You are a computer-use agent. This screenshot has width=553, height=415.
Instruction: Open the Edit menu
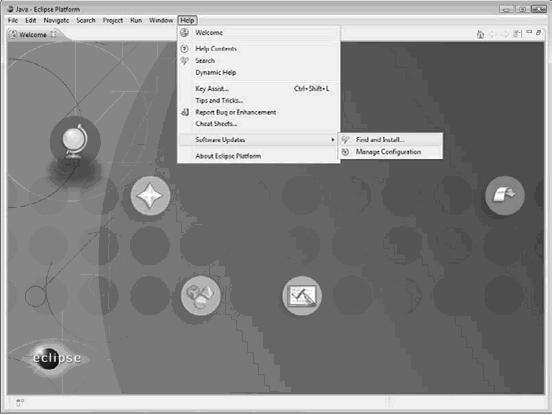pyautogui.click(x=31, y=20)
